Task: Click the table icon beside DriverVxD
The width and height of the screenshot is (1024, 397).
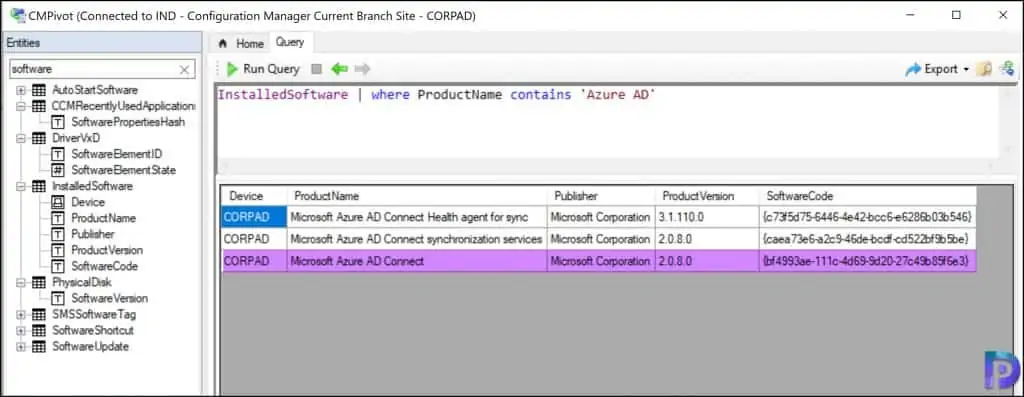Action: coord(39,138)
